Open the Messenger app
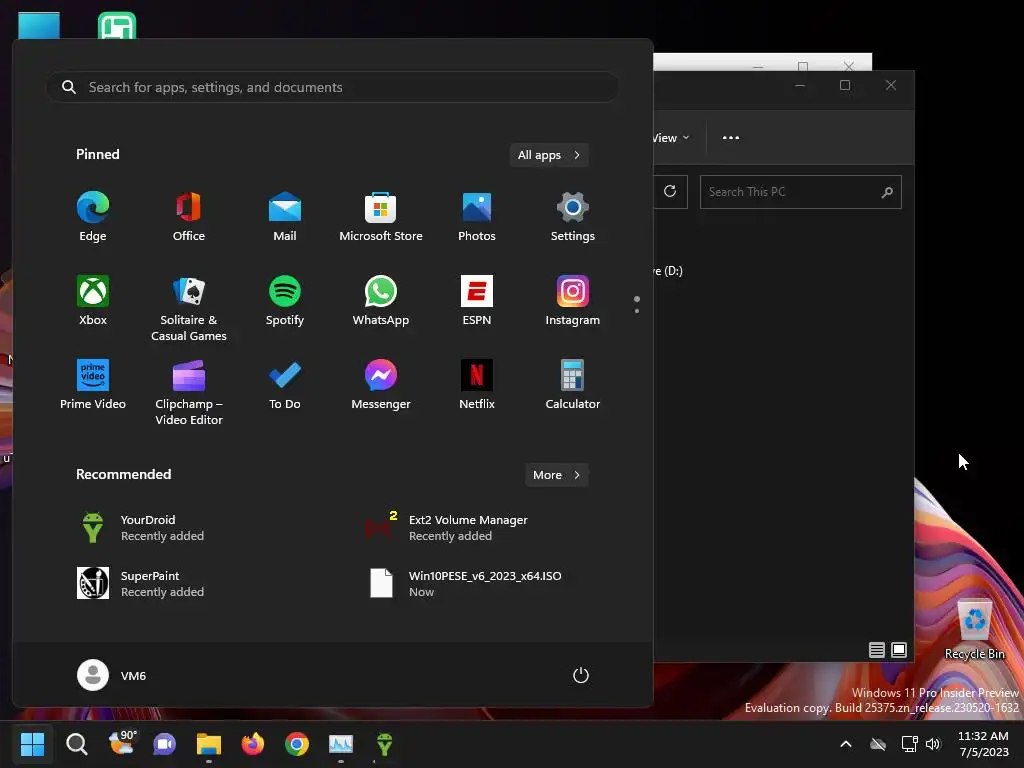Viewport: 1024px width, 768px height. (381, 385)
